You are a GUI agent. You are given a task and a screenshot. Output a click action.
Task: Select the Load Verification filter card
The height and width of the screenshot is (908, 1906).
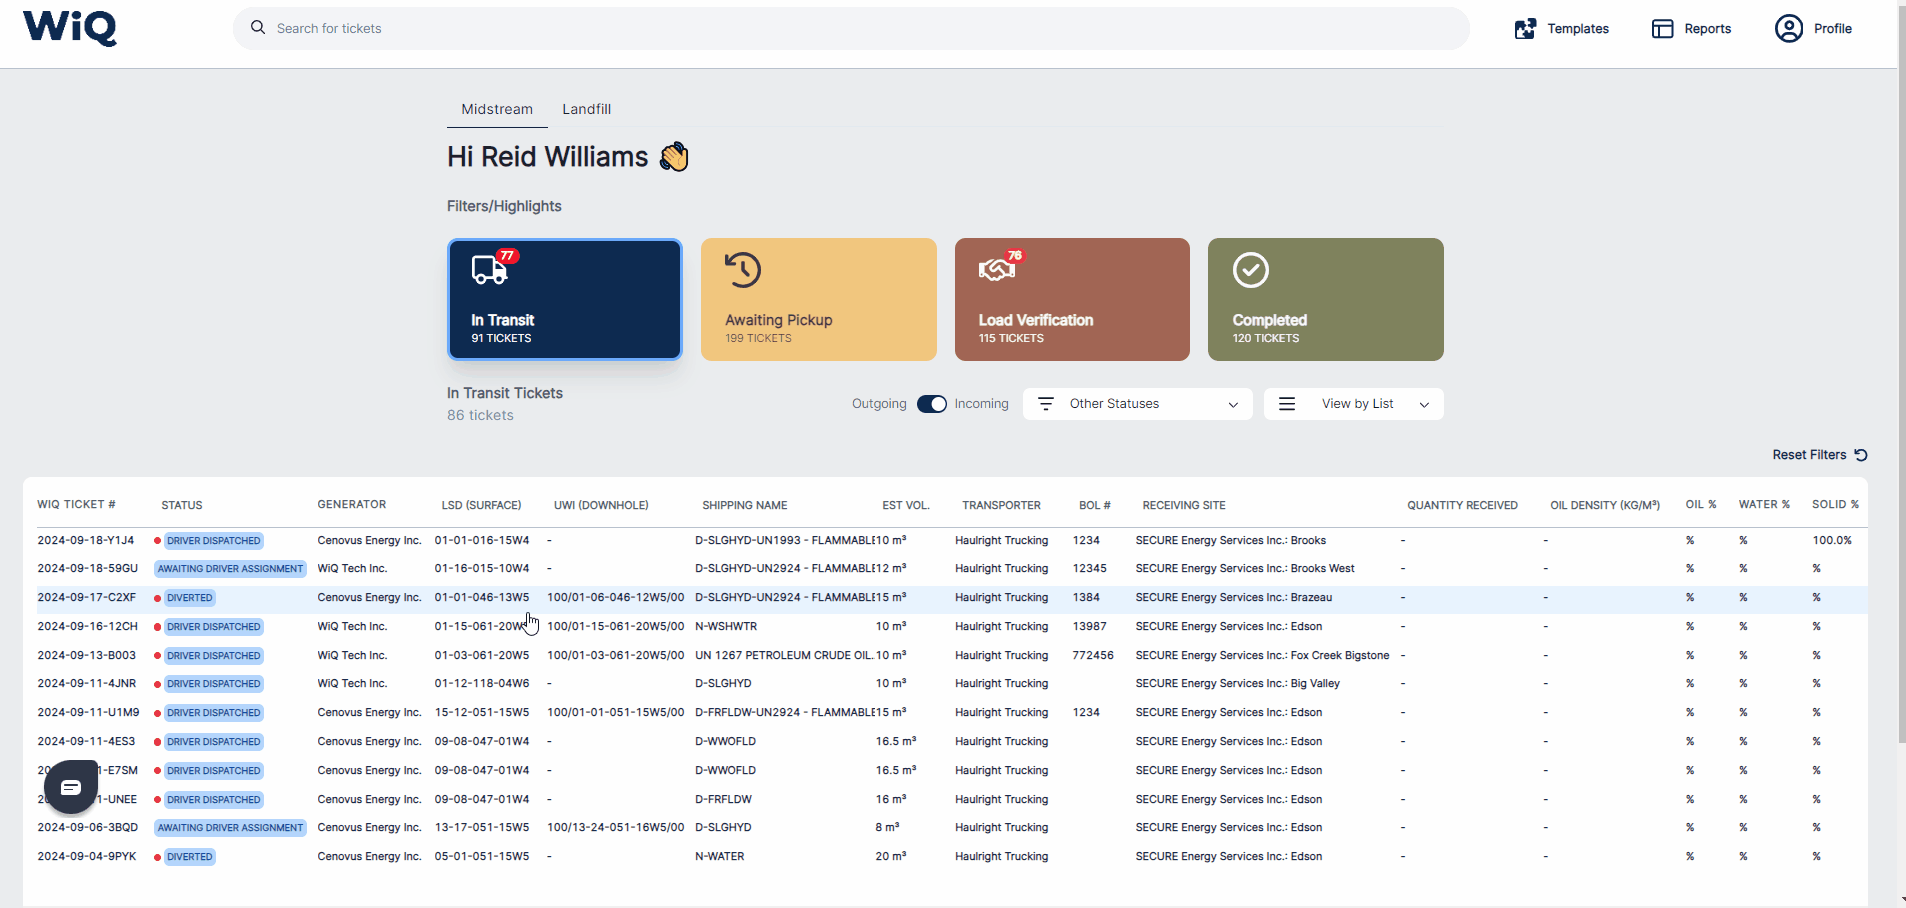point(1072,299)
